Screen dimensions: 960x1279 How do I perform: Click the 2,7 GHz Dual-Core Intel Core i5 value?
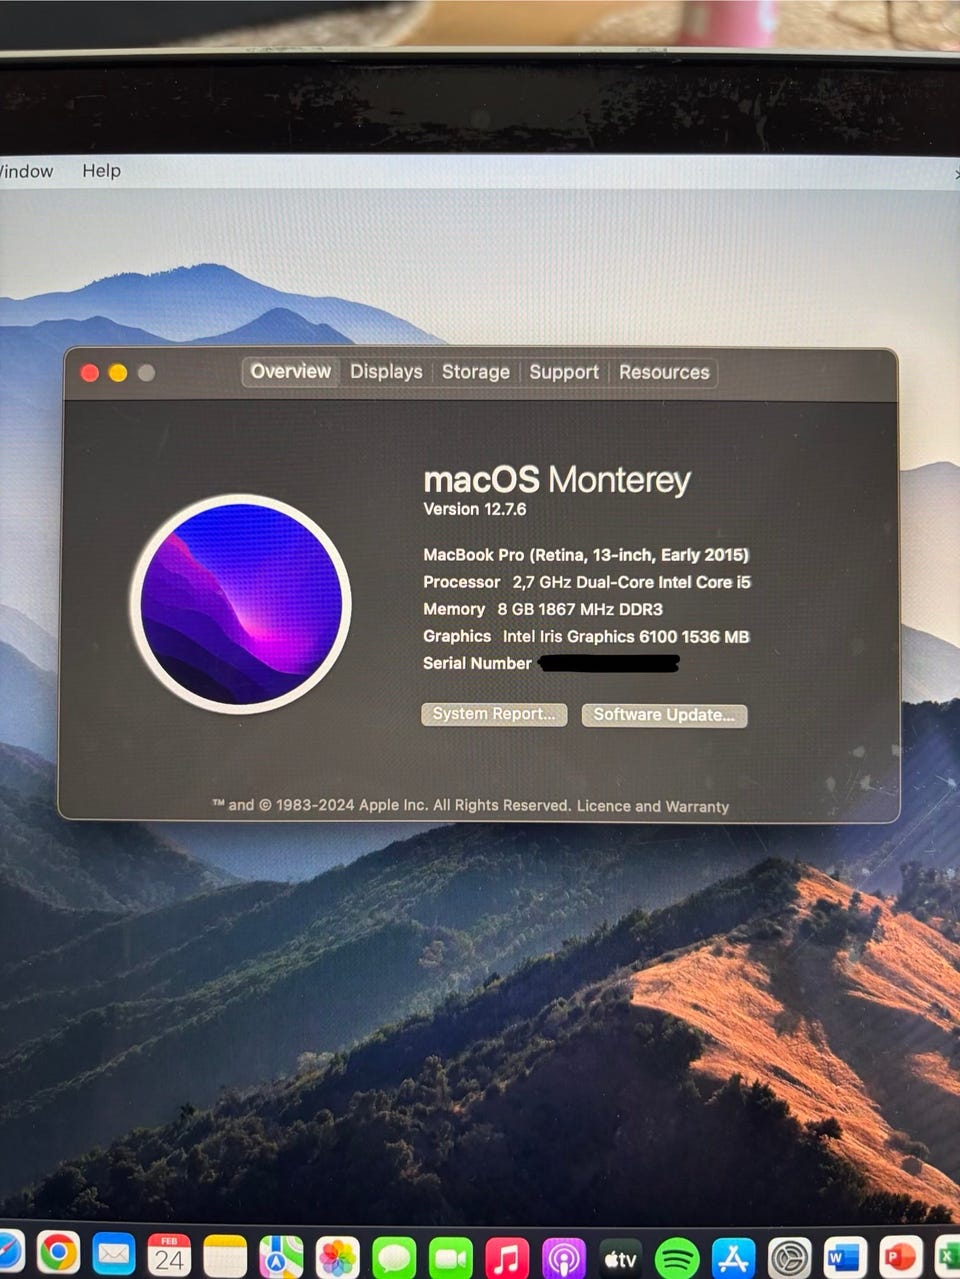coord(632,582)
